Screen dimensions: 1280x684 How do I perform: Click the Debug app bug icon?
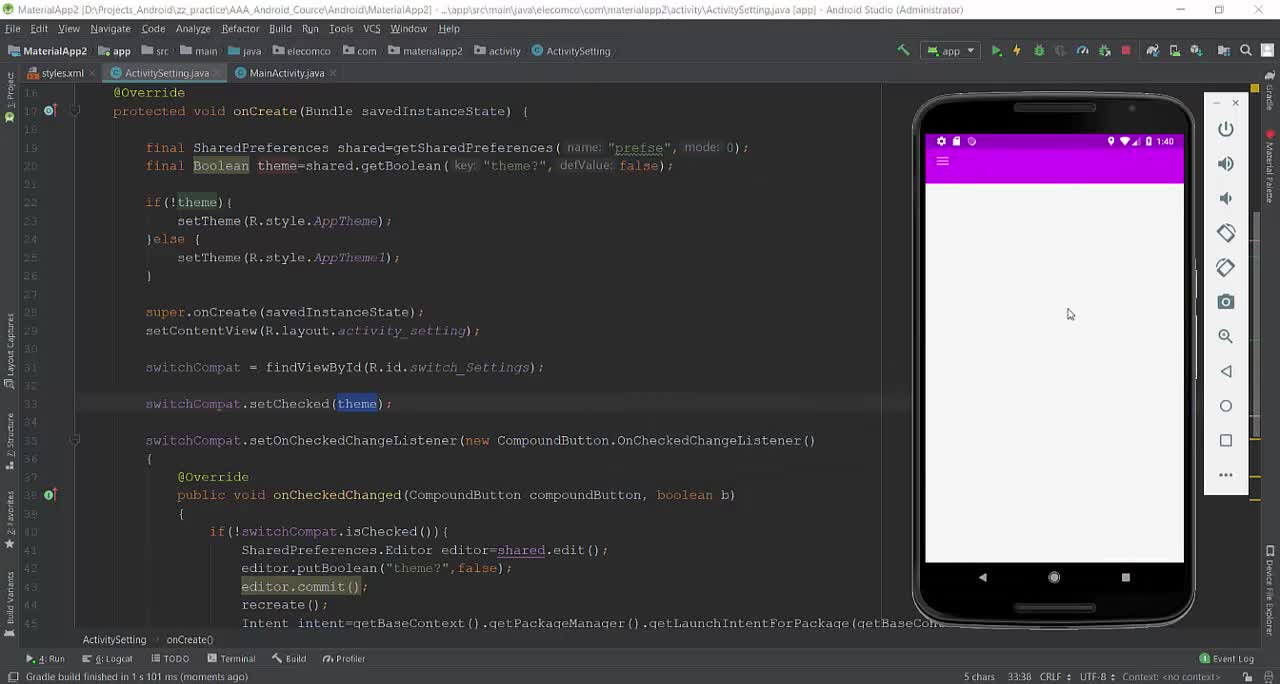click(1038, 51)
